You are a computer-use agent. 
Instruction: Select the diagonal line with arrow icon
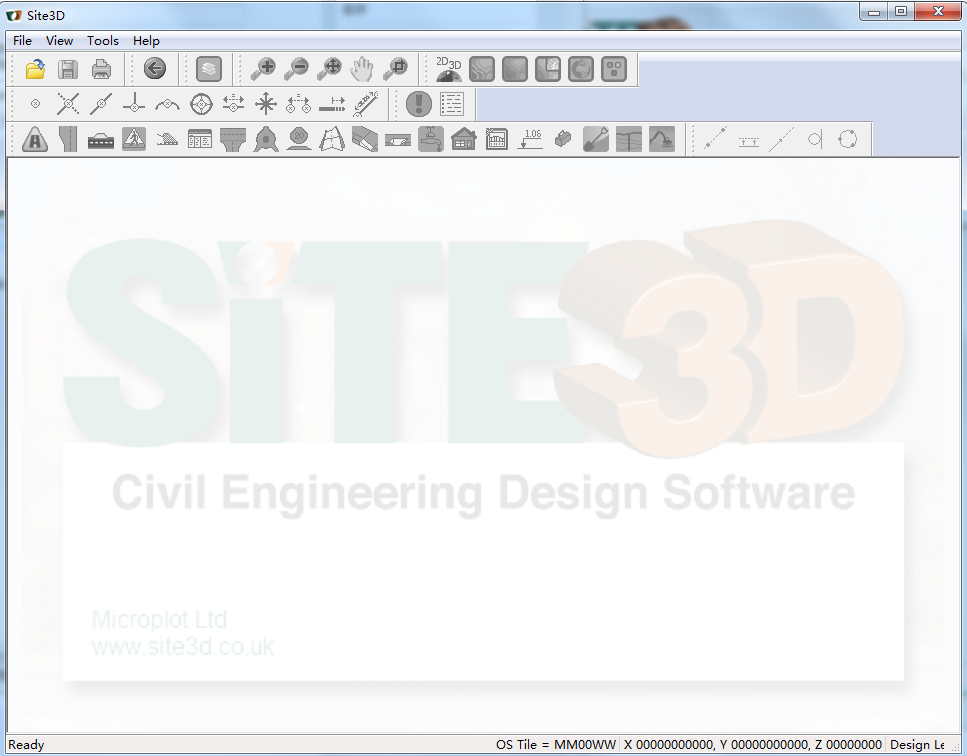pos(781,139)
